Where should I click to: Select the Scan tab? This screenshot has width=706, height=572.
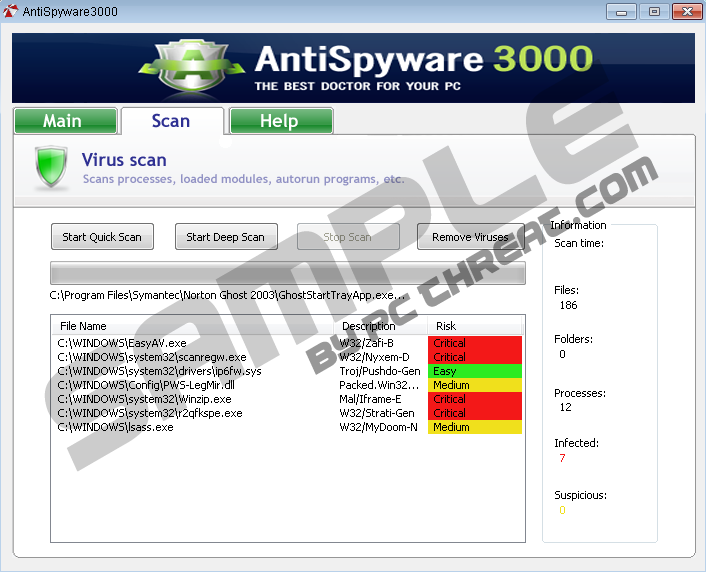pos(172,121)
